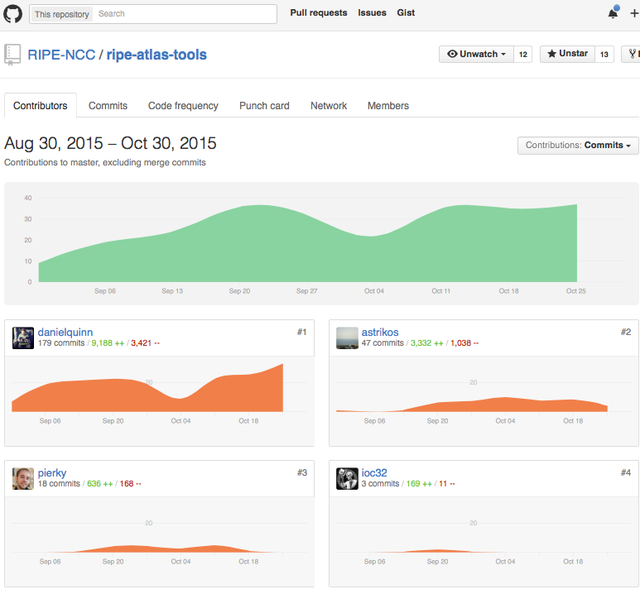Switch to the Punch card tab
The image size is (640, 594).
(264, 106)
